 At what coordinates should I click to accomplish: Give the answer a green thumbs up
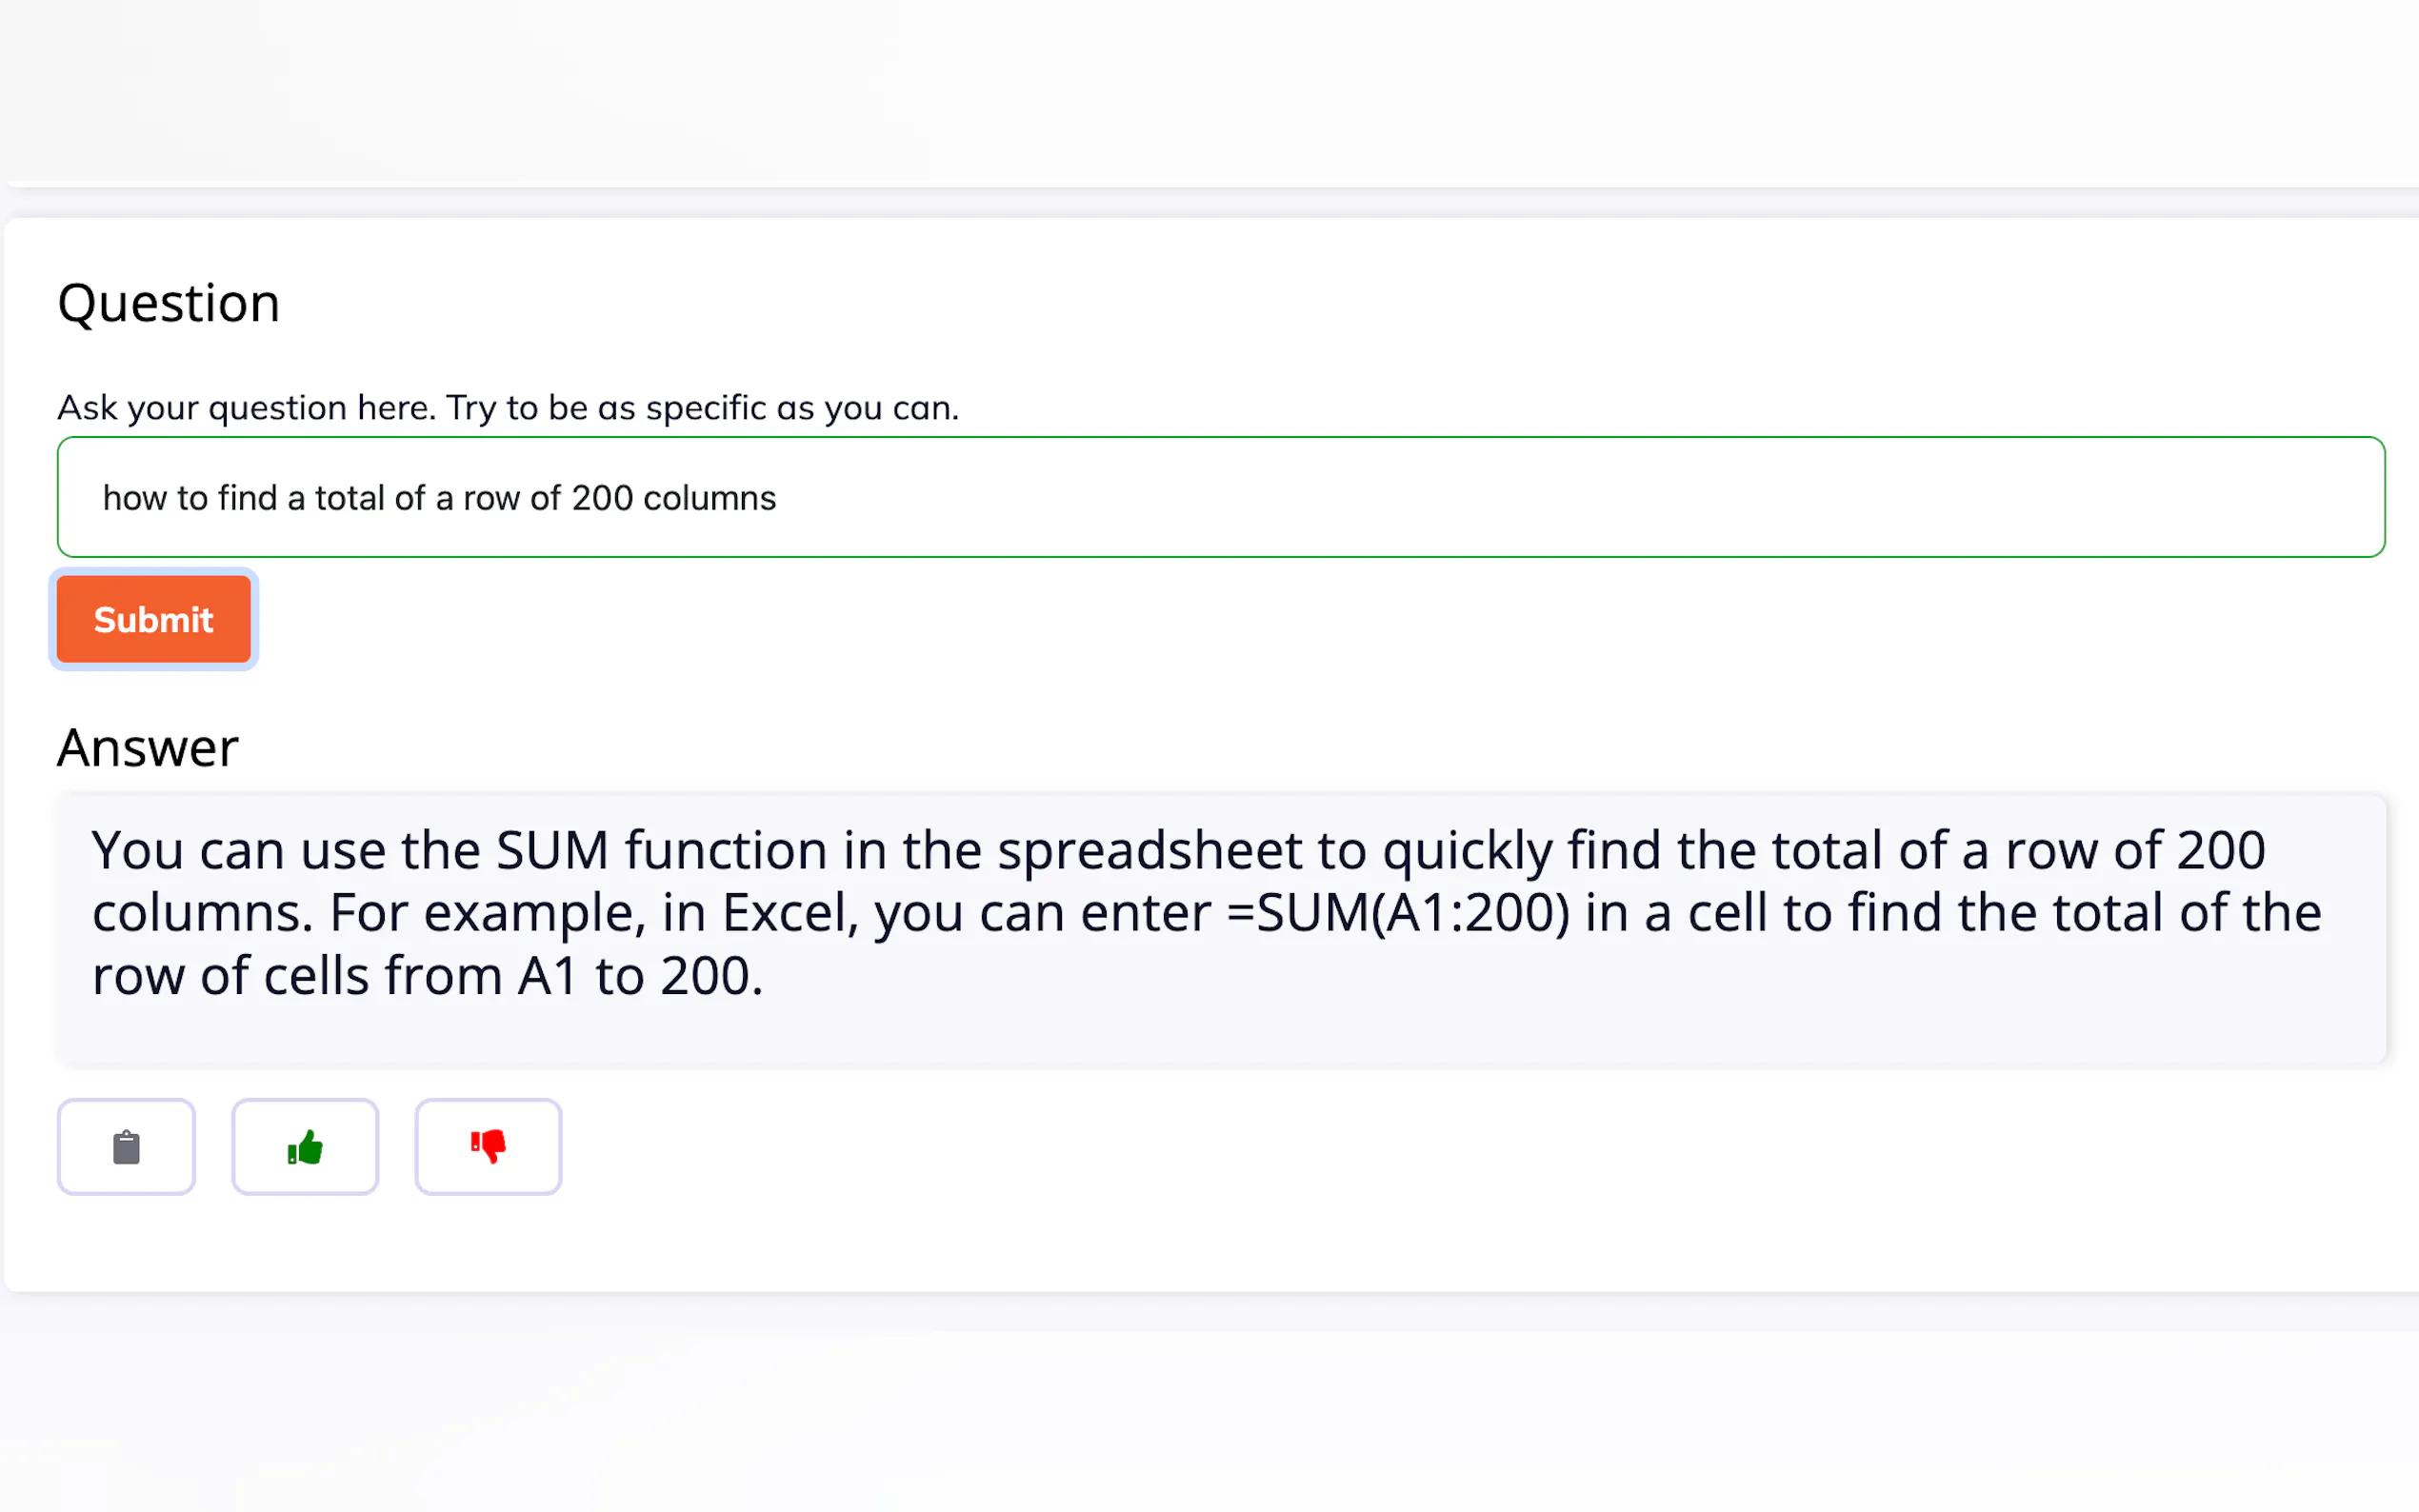pos(305,1147)
